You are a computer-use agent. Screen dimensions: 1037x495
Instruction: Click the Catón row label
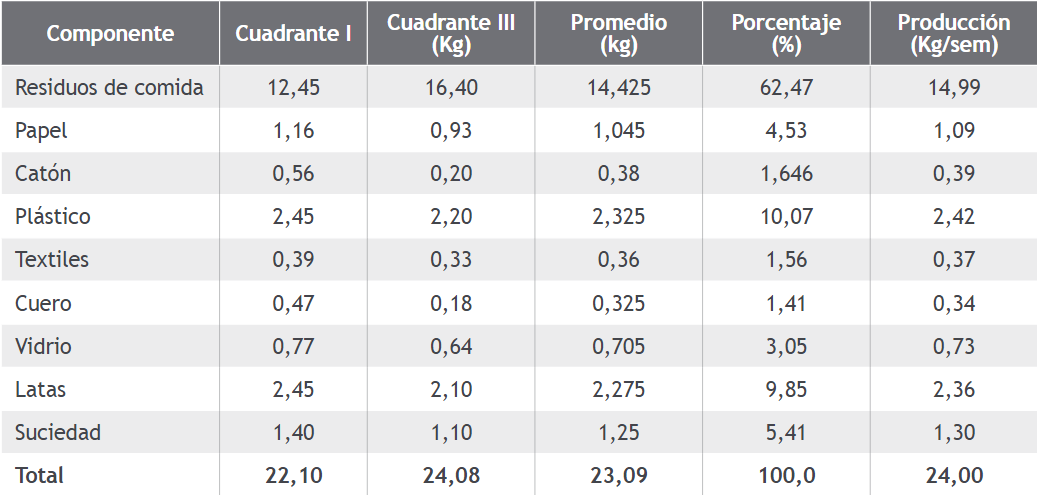tap(43, 173)
